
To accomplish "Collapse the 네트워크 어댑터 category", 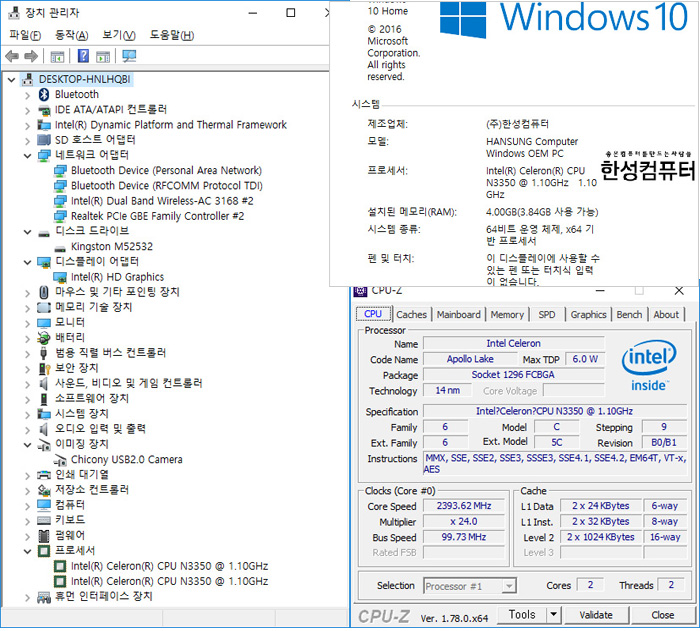I will click(28, 156).
